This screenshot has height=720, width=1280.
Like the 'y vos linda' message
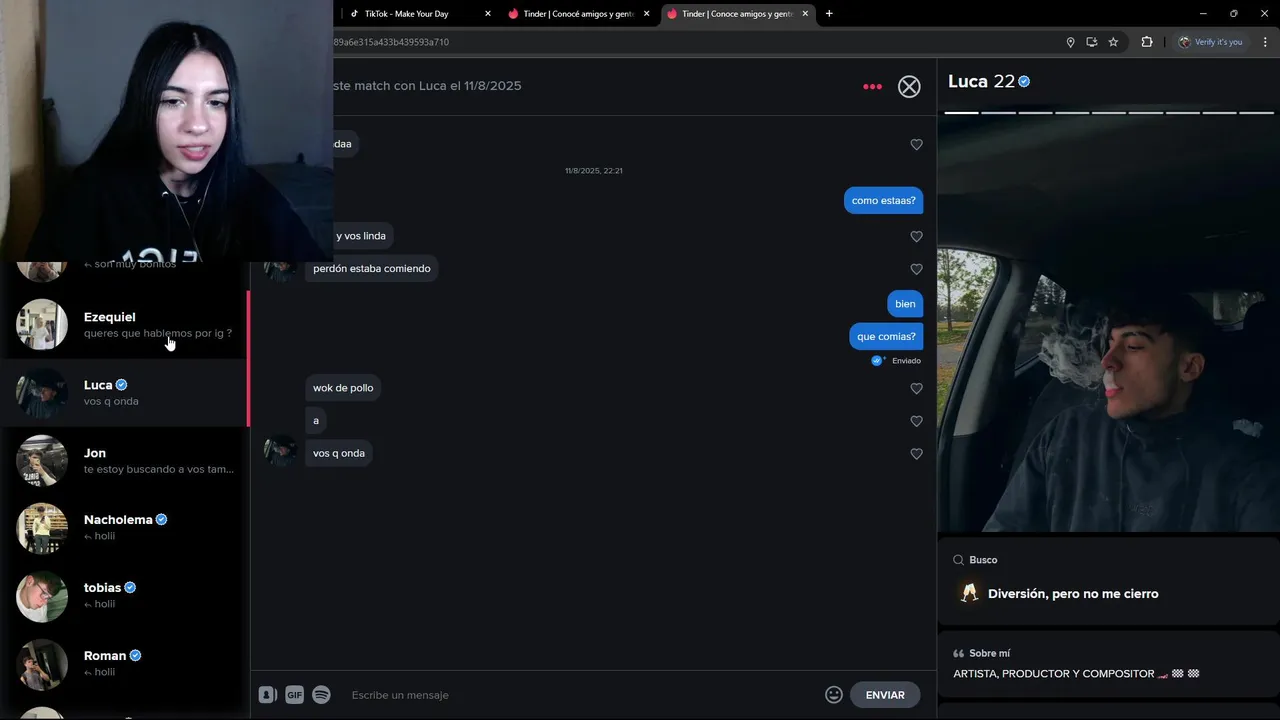pos(916,237)
